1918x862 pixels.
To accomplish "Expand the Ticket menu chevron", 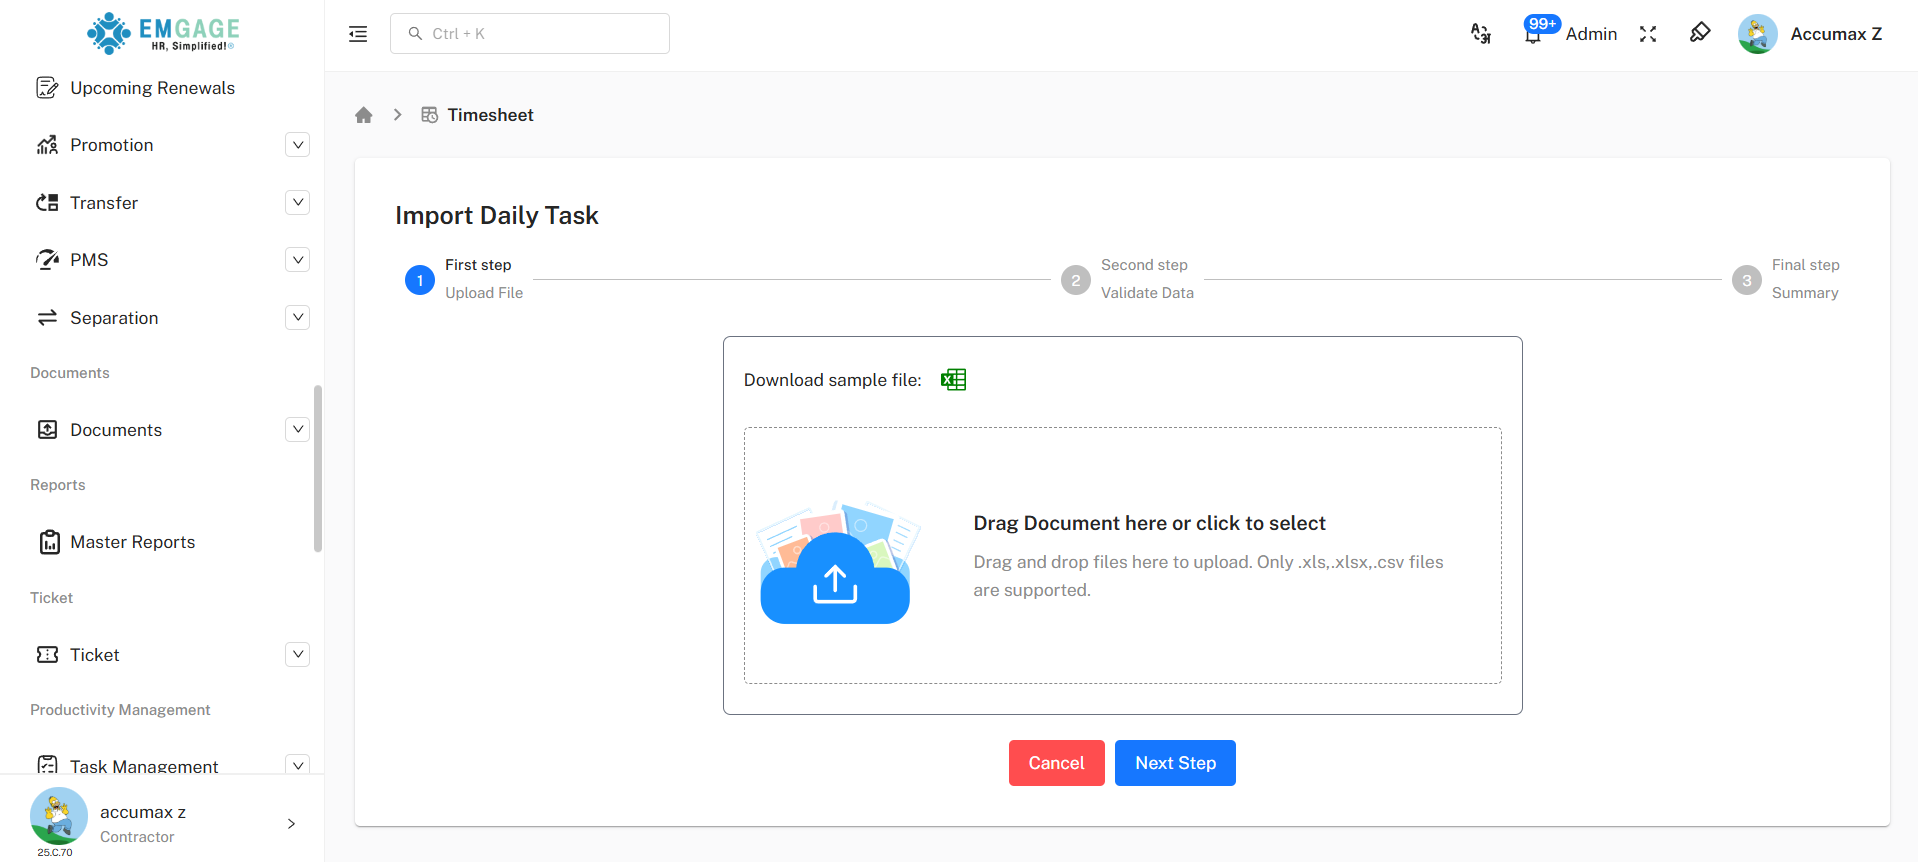I will [297, 655].
